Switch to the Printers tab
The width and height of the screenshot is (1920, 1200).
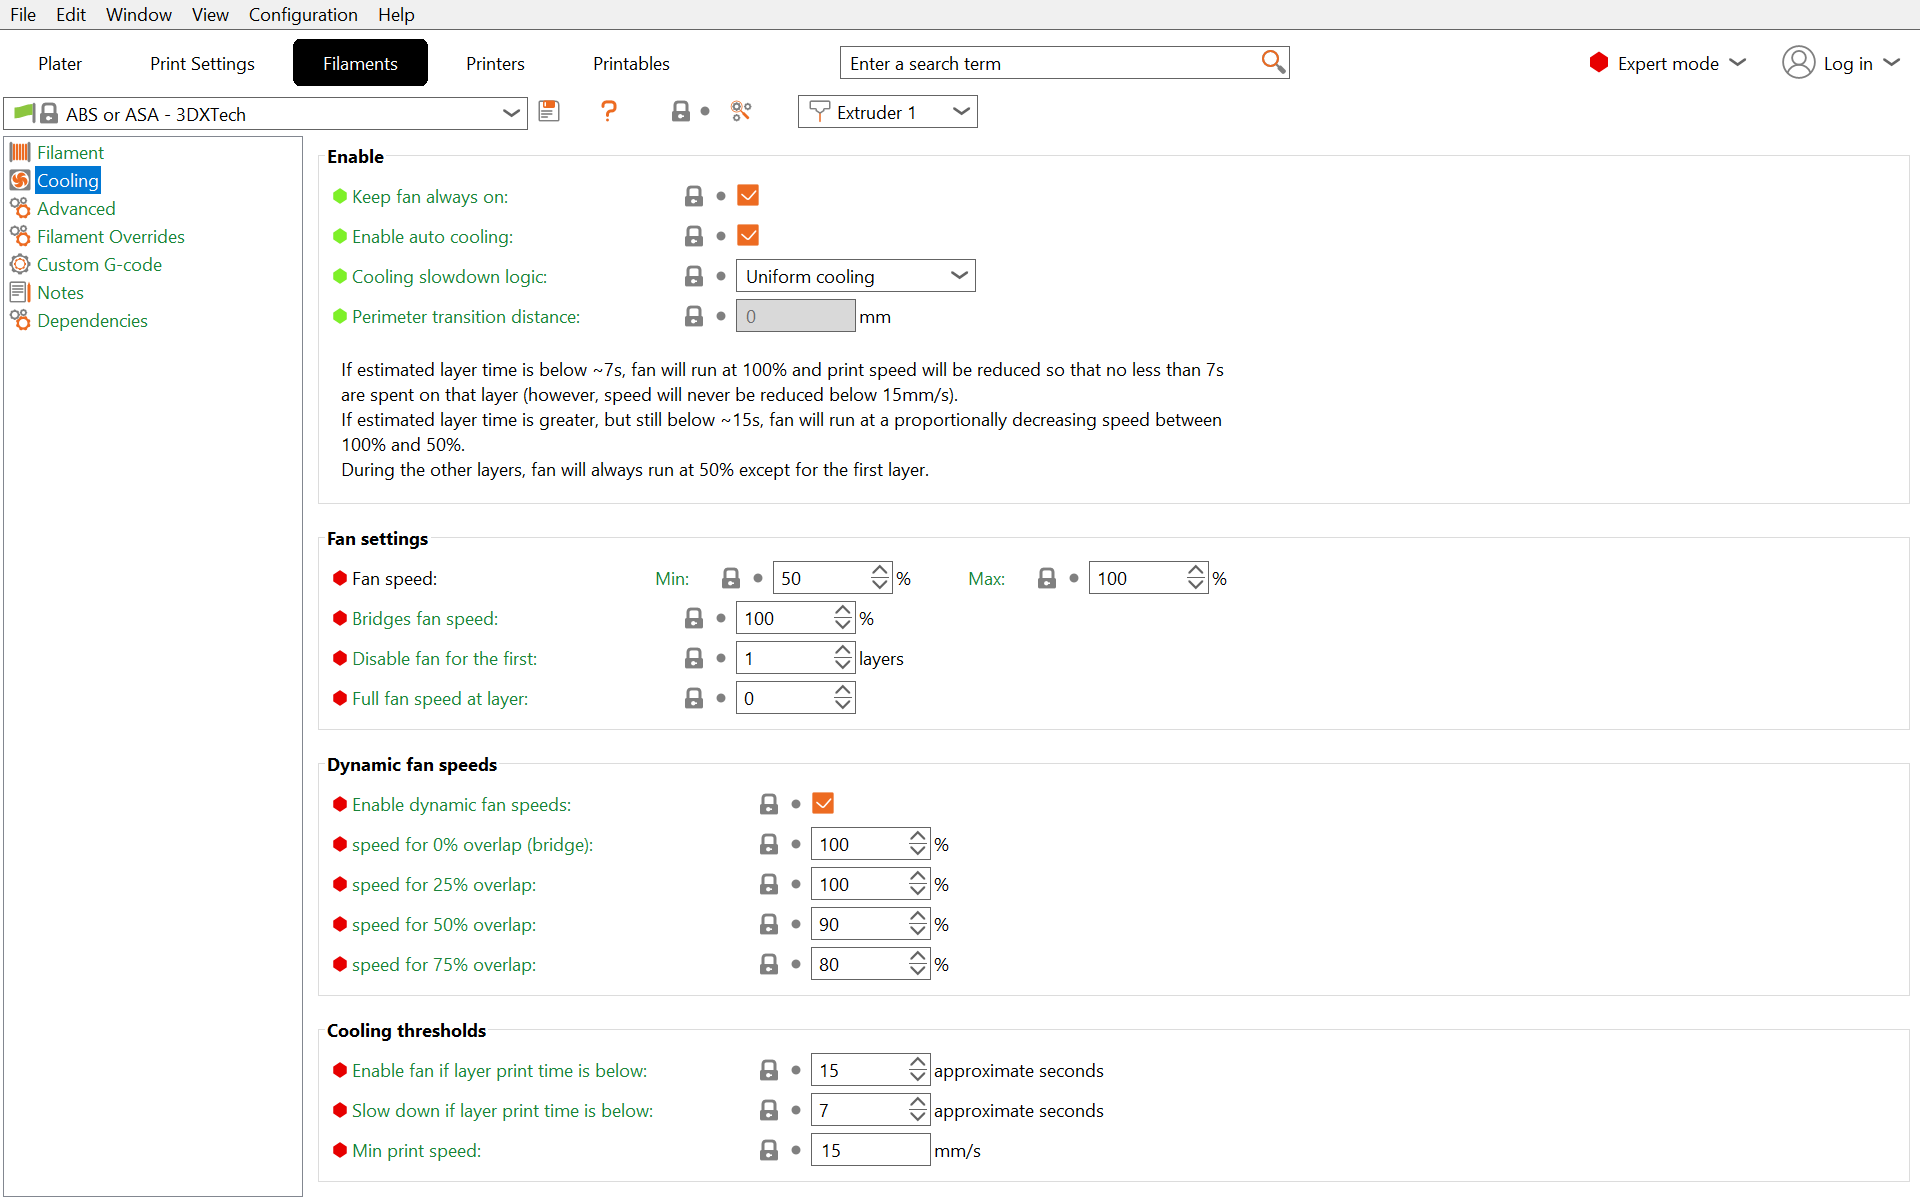pyautogui.click(x=495, y=63)
